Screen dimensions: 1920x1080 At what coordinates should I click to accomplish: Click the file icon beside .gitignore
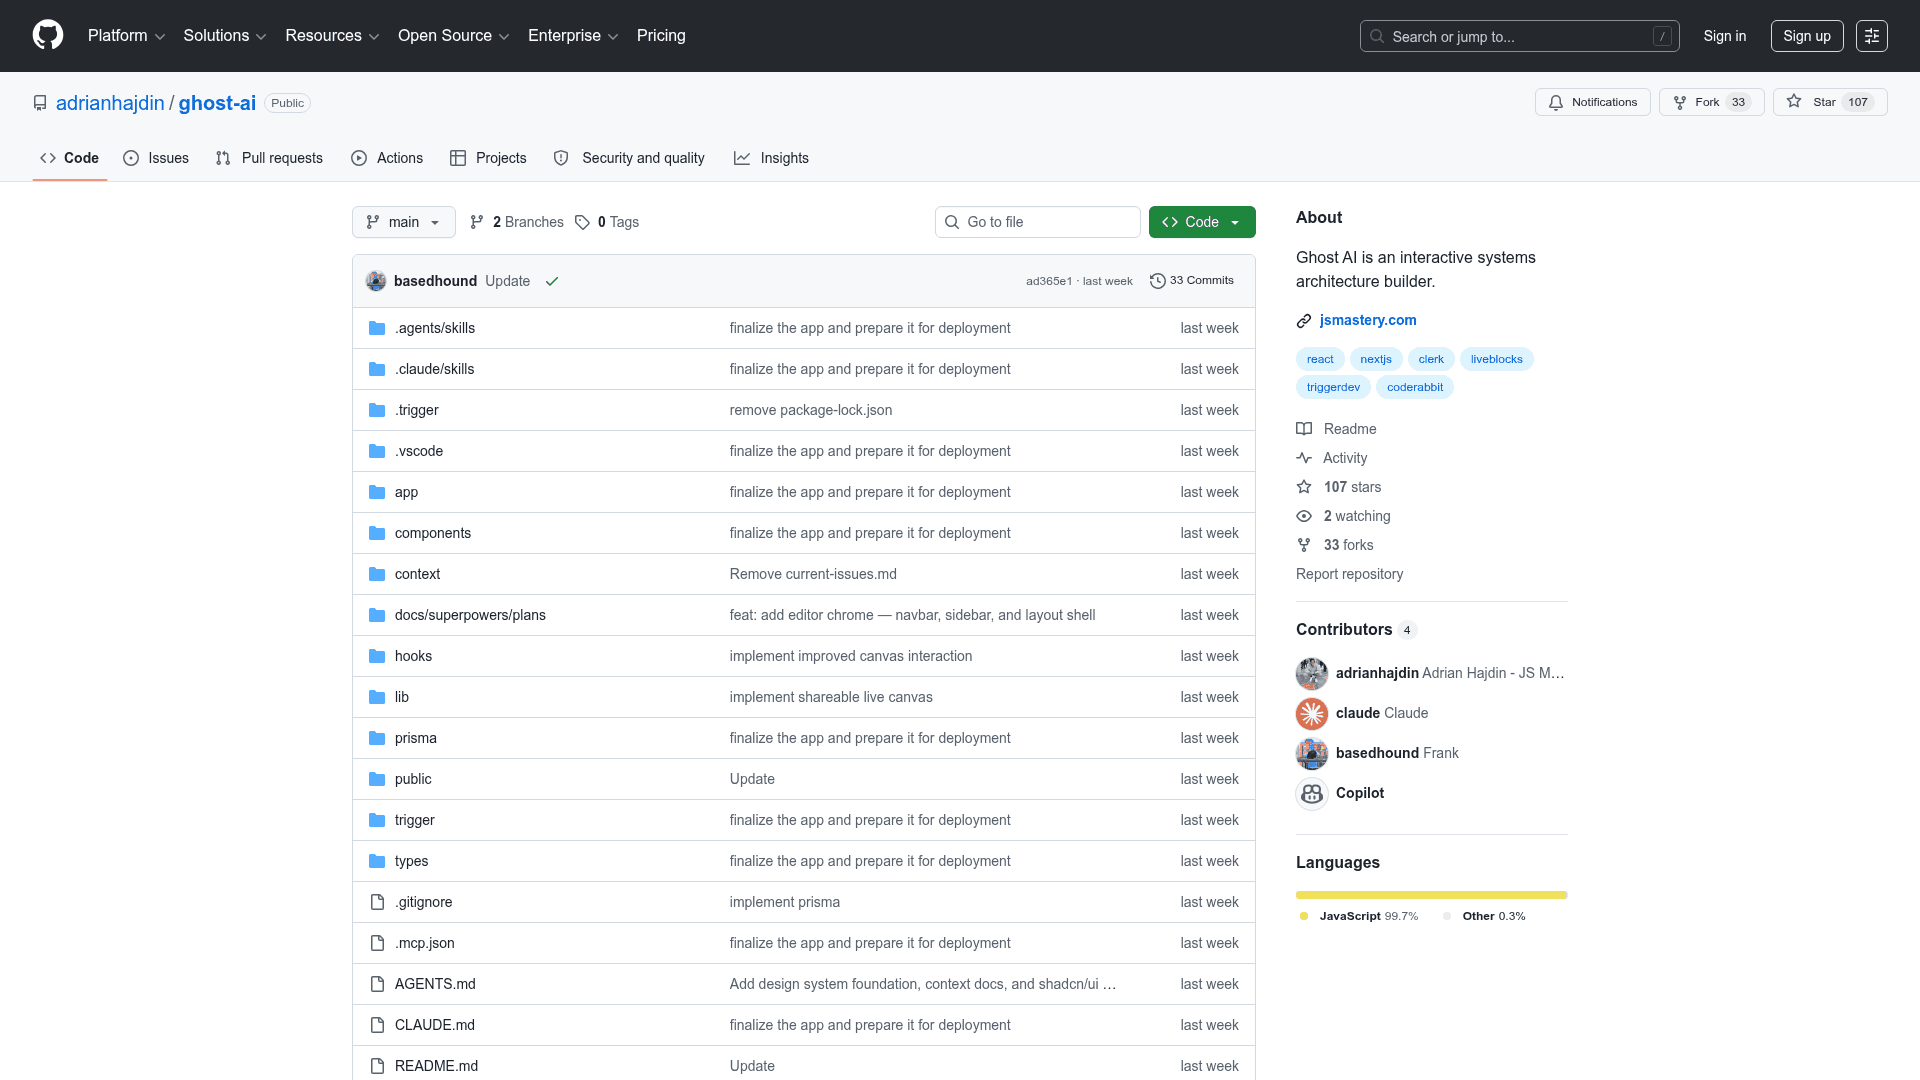[x=377, y=902]
